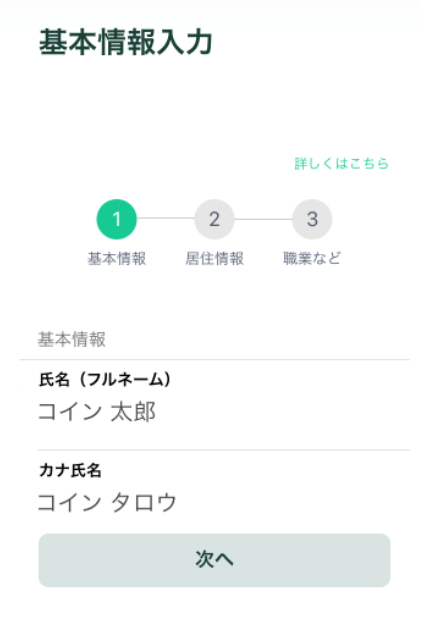Viewport: 421px width, 631px height.
Task: Click the 氏名(フルネーム)field label
Action: [x=105, y=379]
